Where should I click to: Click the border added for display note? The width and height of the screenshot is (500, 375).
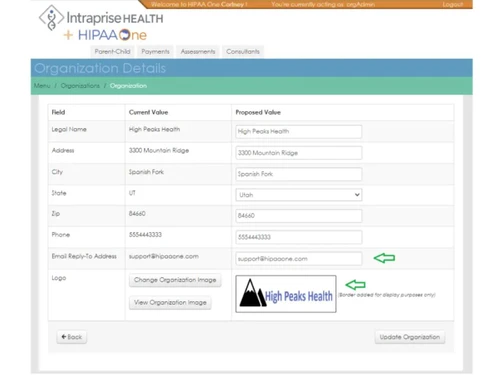pyautogui.click(x=387, y=295)
